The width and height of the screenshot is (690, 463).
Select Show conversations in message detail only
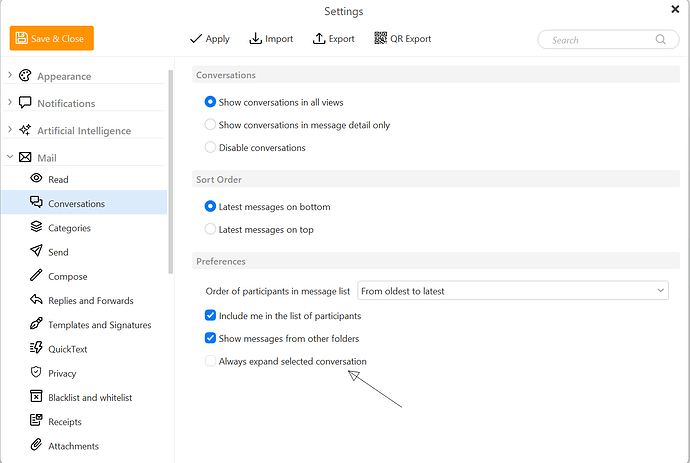tap(210, 125)
